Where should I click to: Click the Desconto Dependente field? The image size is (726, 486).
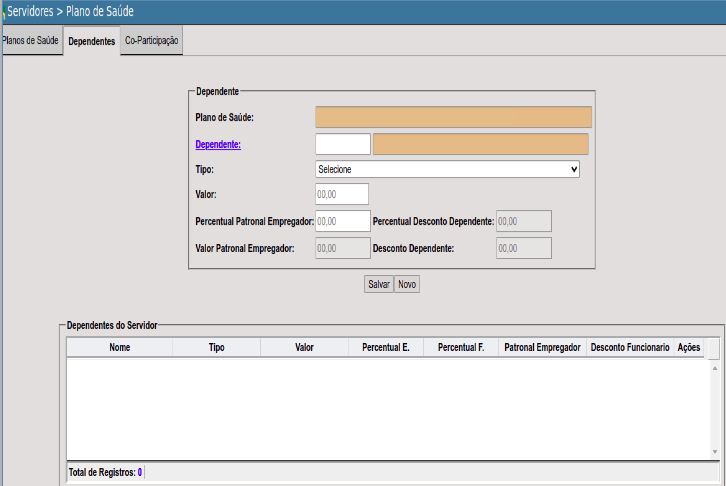tap(523, 247)
